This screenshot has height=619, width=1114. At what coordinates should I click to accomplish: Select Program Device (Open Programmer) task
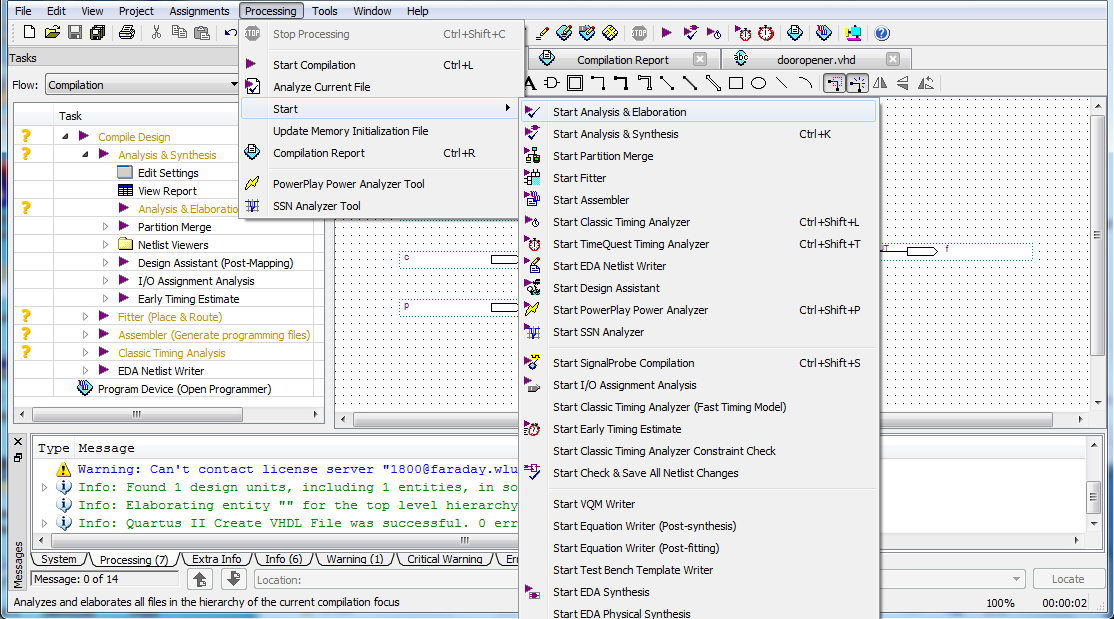tap(184, 389)
